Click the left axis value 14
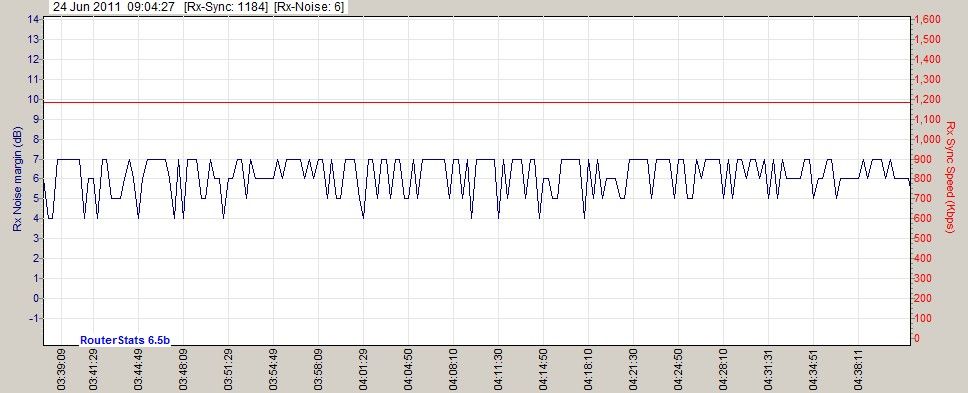The width and height of the screenshot is (968, 393). (33, 19)
